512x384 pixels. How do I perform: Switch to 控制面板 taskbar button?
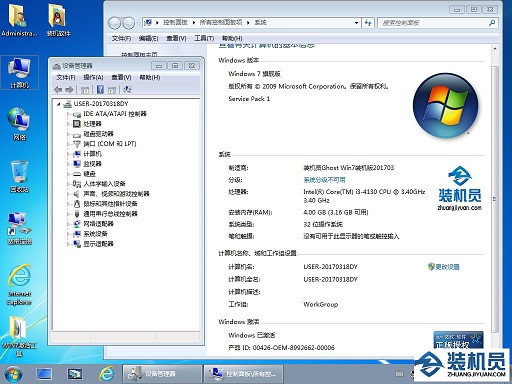[244, 374]
